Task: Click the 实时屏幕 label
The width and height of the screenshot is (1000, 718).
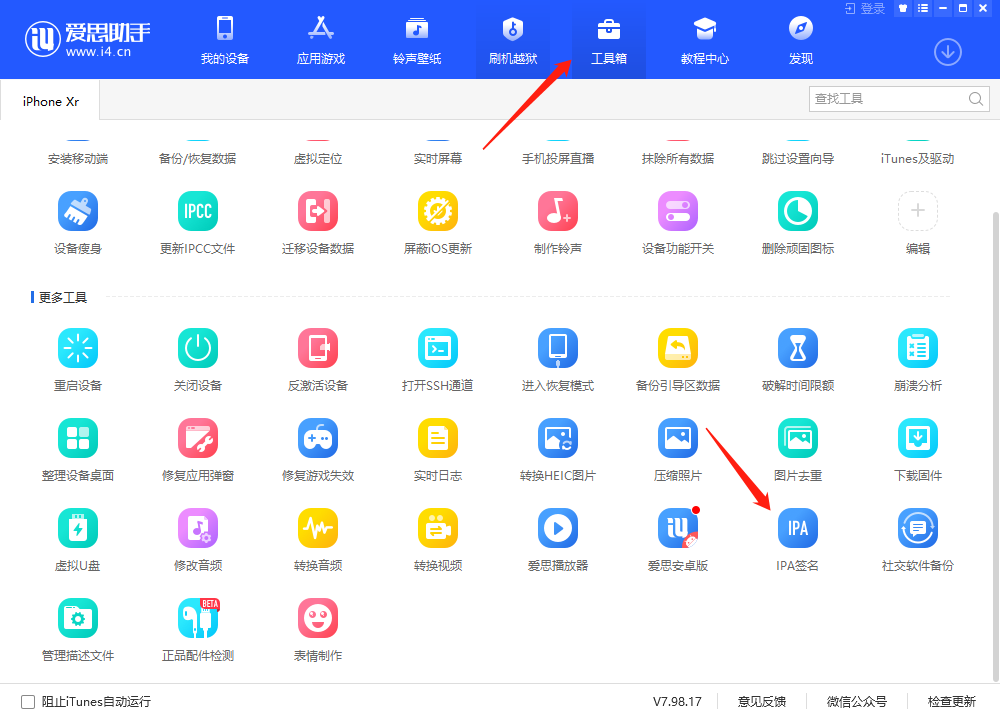Action: pos(438,159)
